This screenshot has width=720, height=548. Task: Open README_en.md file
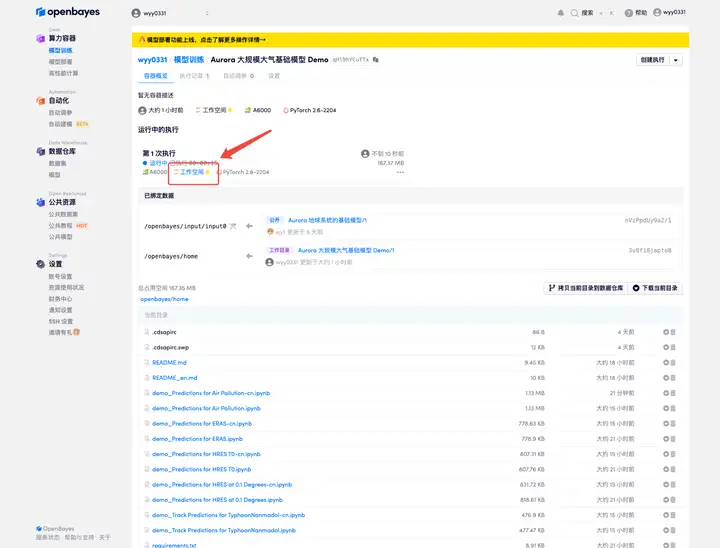(x=174, y=378)
